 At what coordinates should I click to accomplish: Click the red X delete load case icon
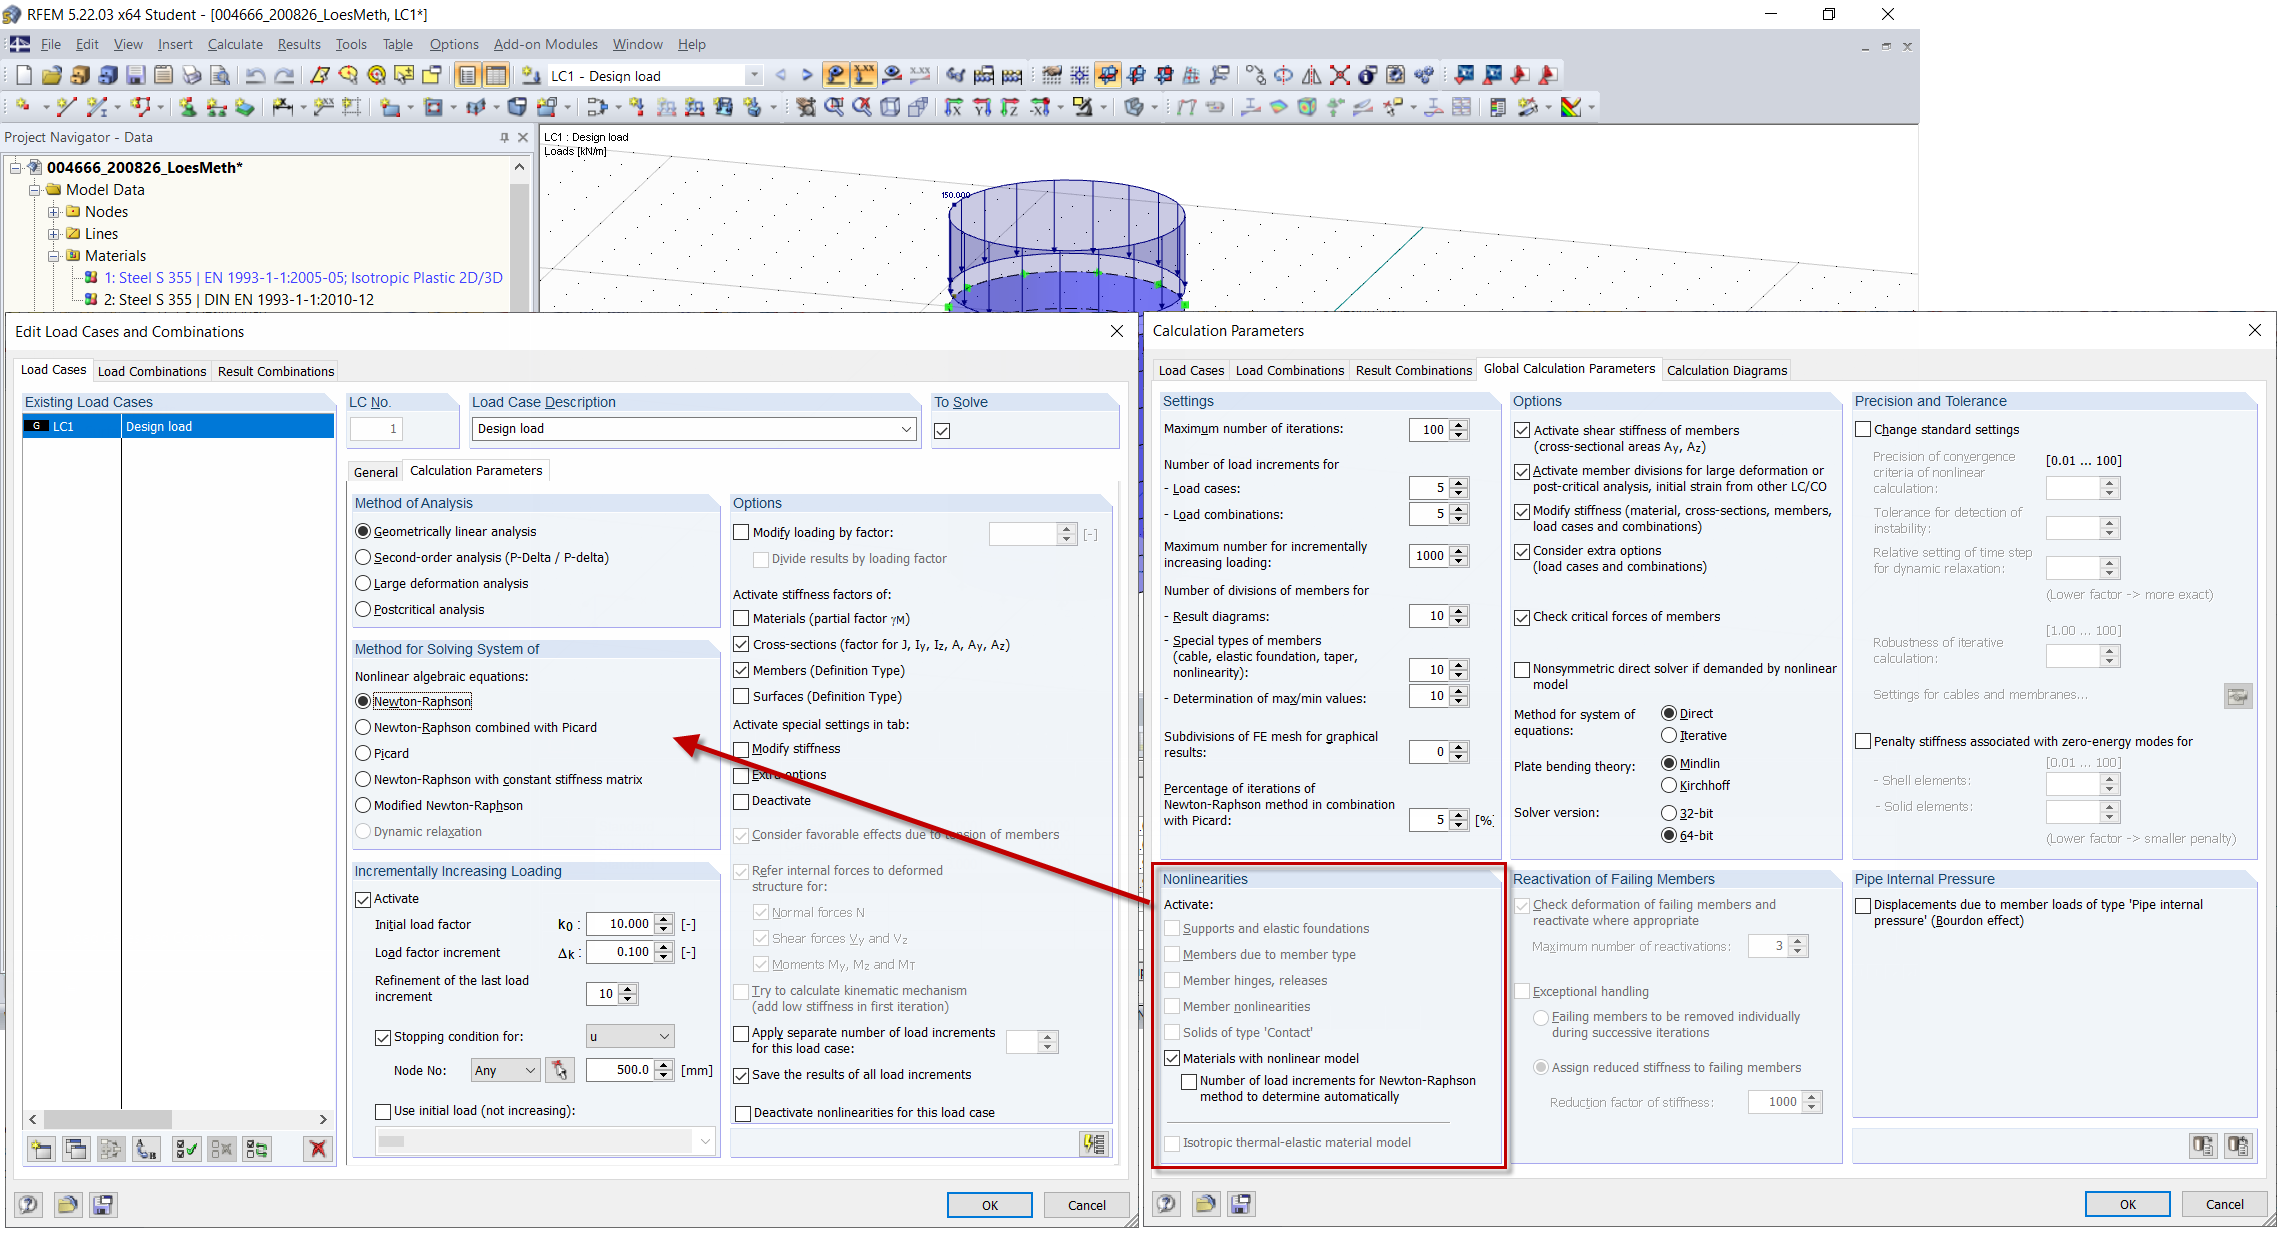(x=318, y=1149)
